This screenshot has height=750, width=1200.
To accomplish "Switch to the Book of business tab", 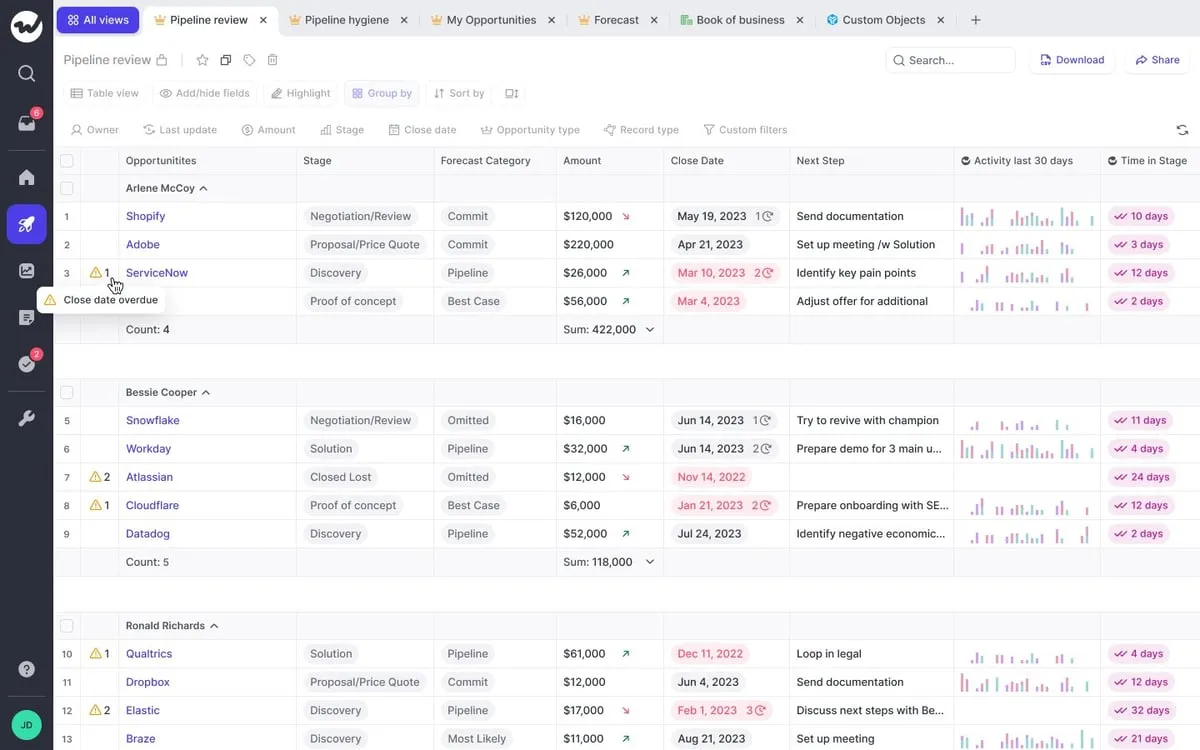I will pyautogui.click(x=741, y=20).
